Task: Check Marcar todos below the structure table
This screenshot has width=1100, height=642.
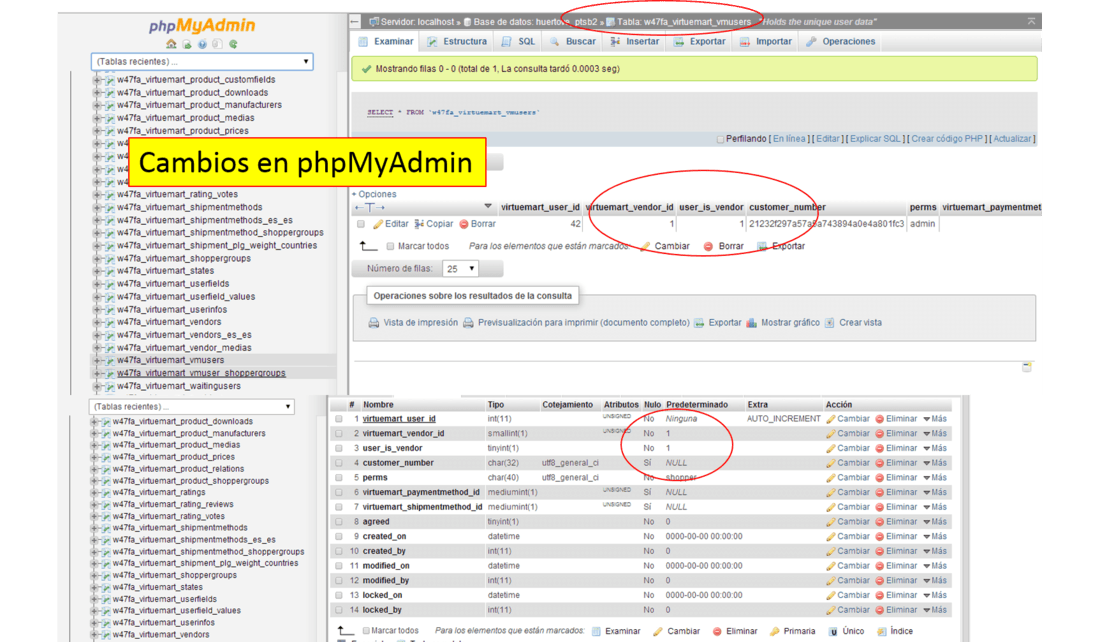Action: click(x=365, y=631)
